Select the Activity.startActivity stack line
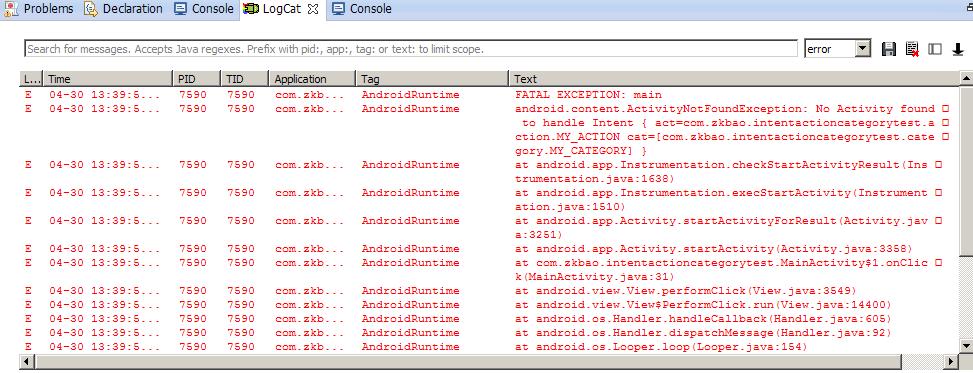The width and height of the screenshot is (973, 373). tap(489, 249)
